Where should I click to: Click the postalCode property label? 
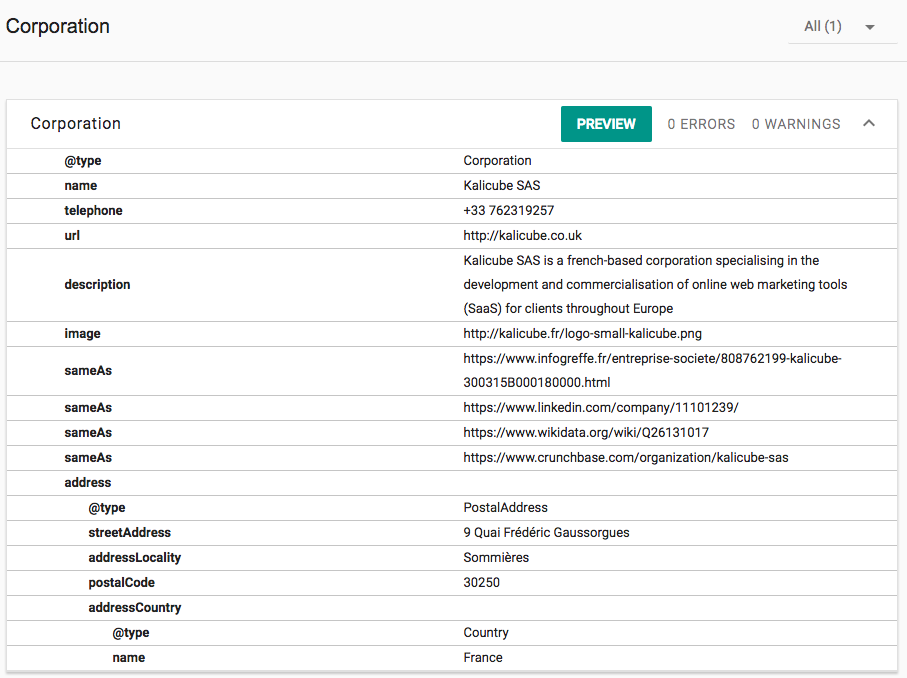[x=121, y=582]
